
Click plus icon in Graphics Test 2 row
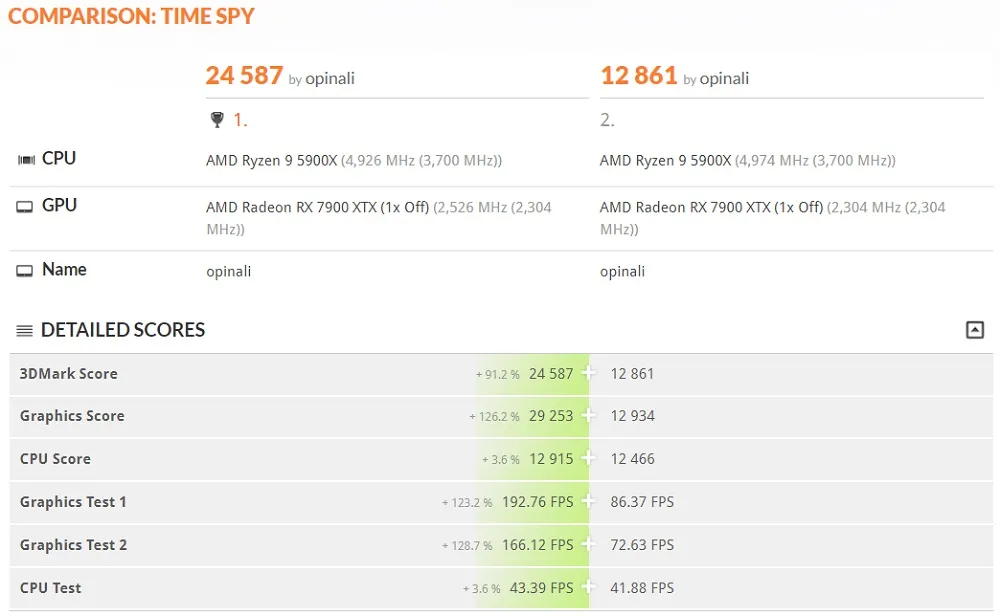click(x=588, y=545)
